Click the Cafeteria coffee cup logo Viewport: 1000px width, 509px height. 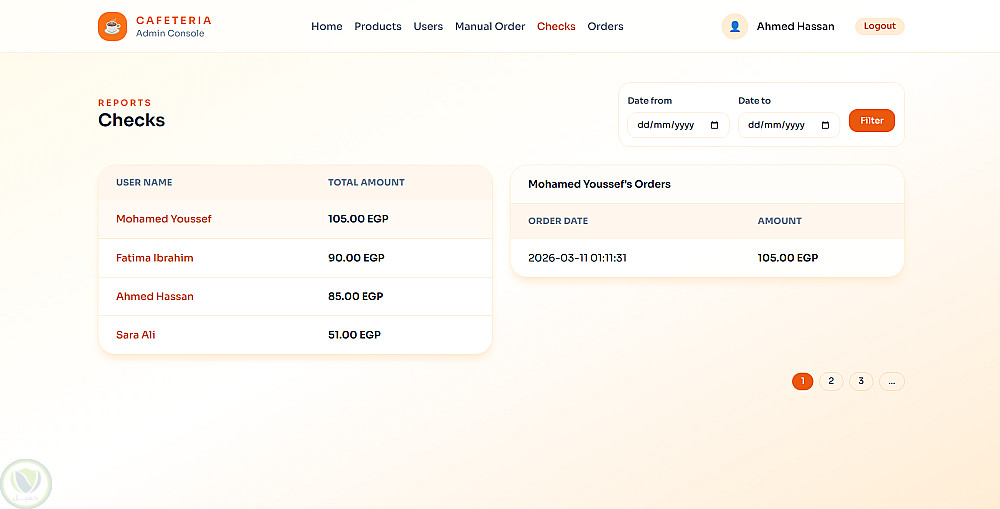112,26
